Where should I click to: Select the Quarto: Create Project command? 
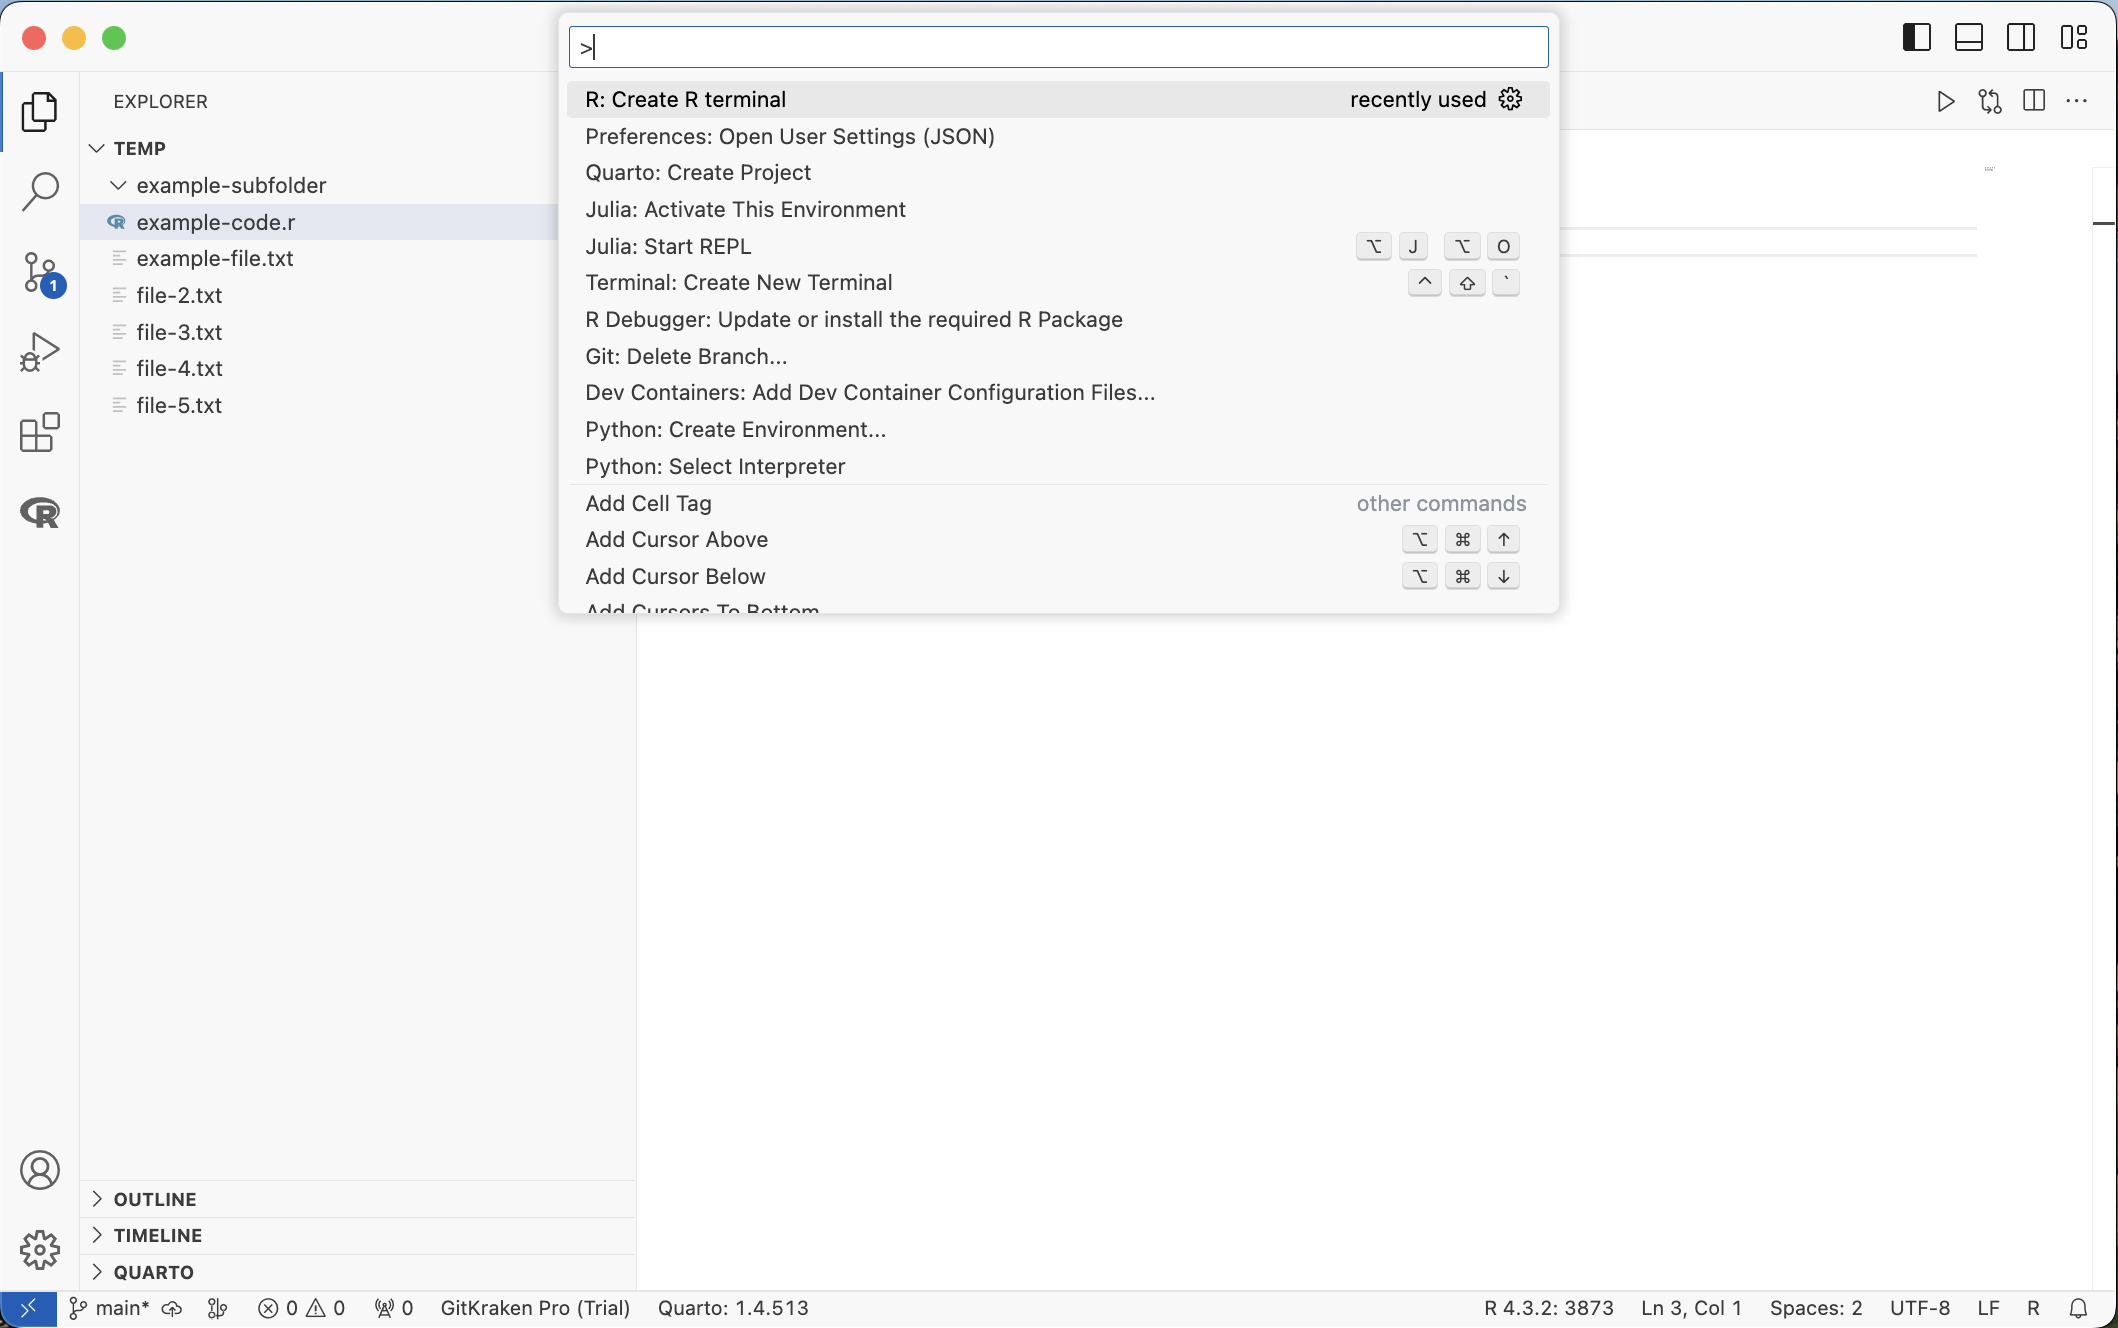click(698, 172)
